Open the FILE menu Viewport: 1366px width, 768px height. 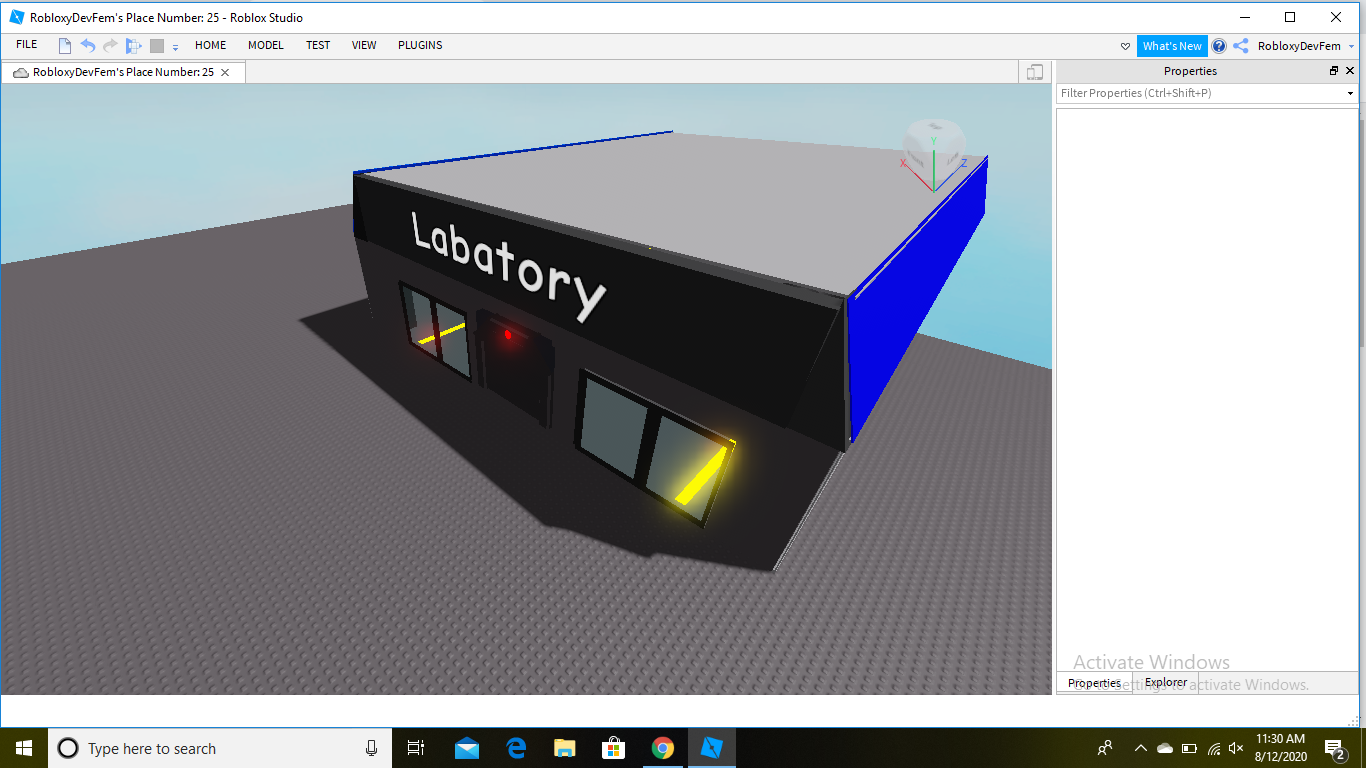[27, 45]
